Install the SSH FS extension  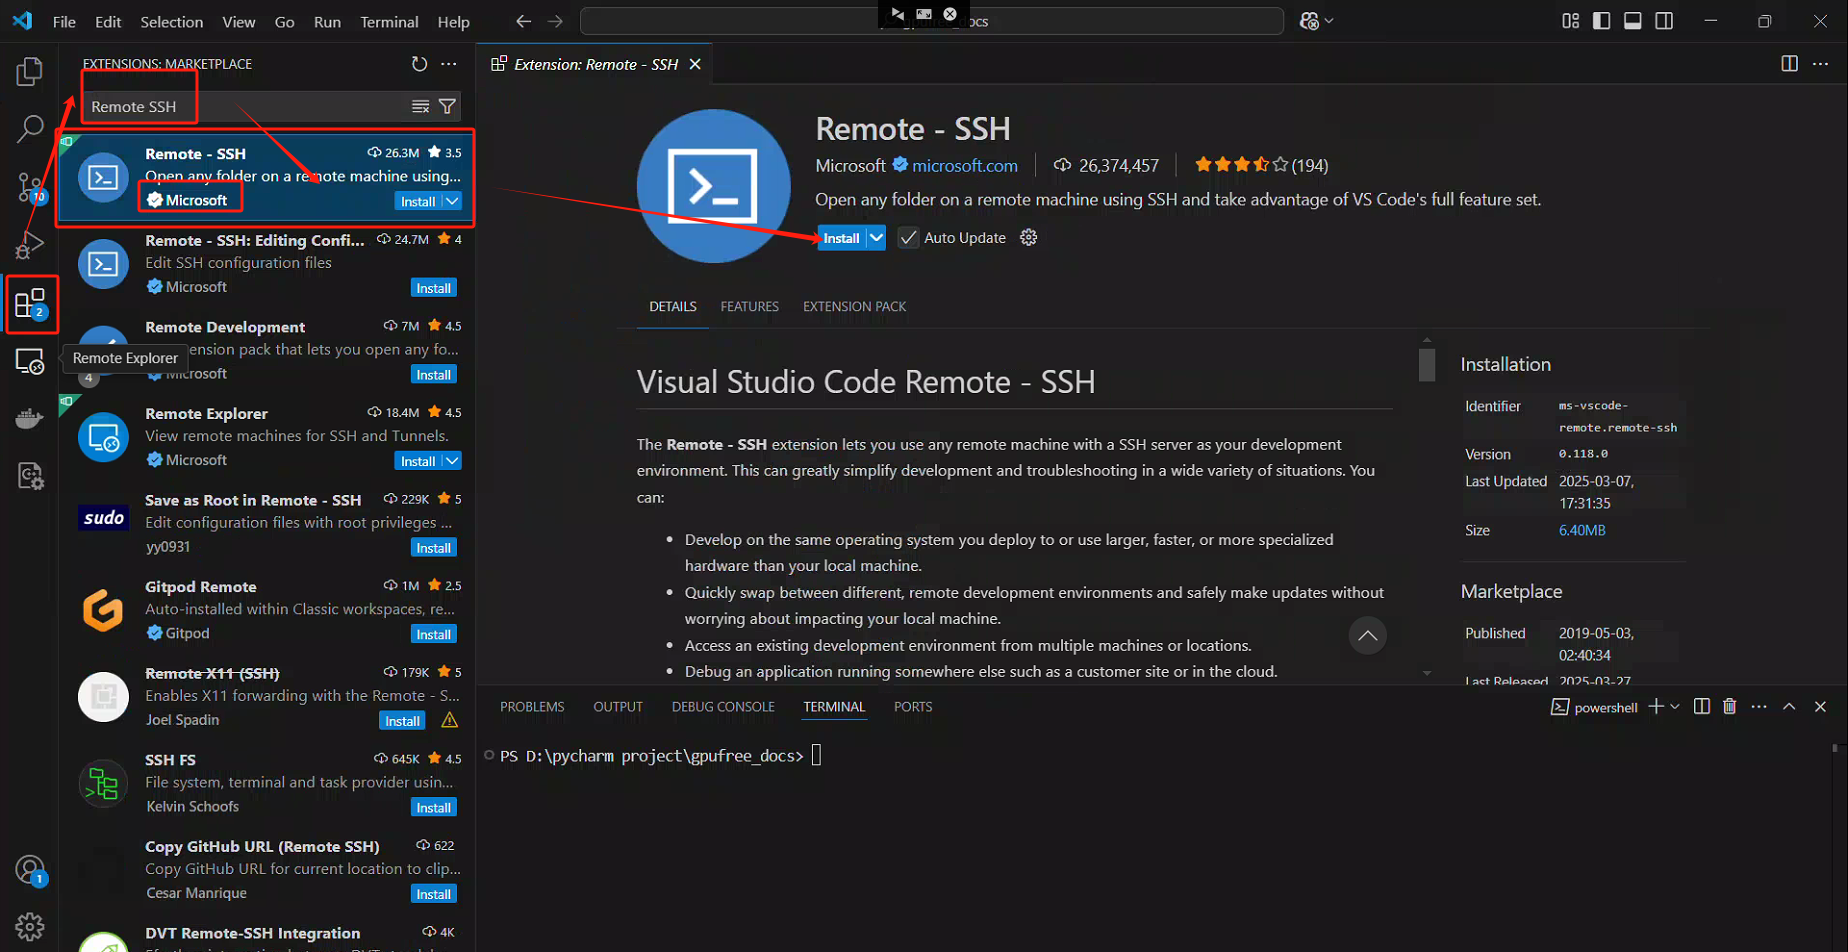coord(433,808)
